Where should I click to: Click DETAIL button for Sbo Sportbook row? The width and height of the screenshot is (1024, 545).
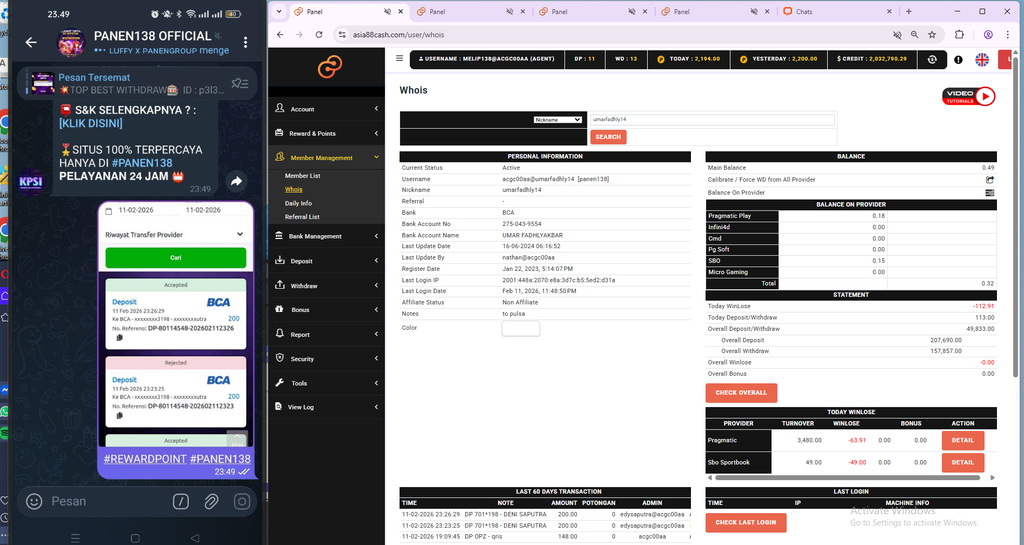tap(963, 462)
